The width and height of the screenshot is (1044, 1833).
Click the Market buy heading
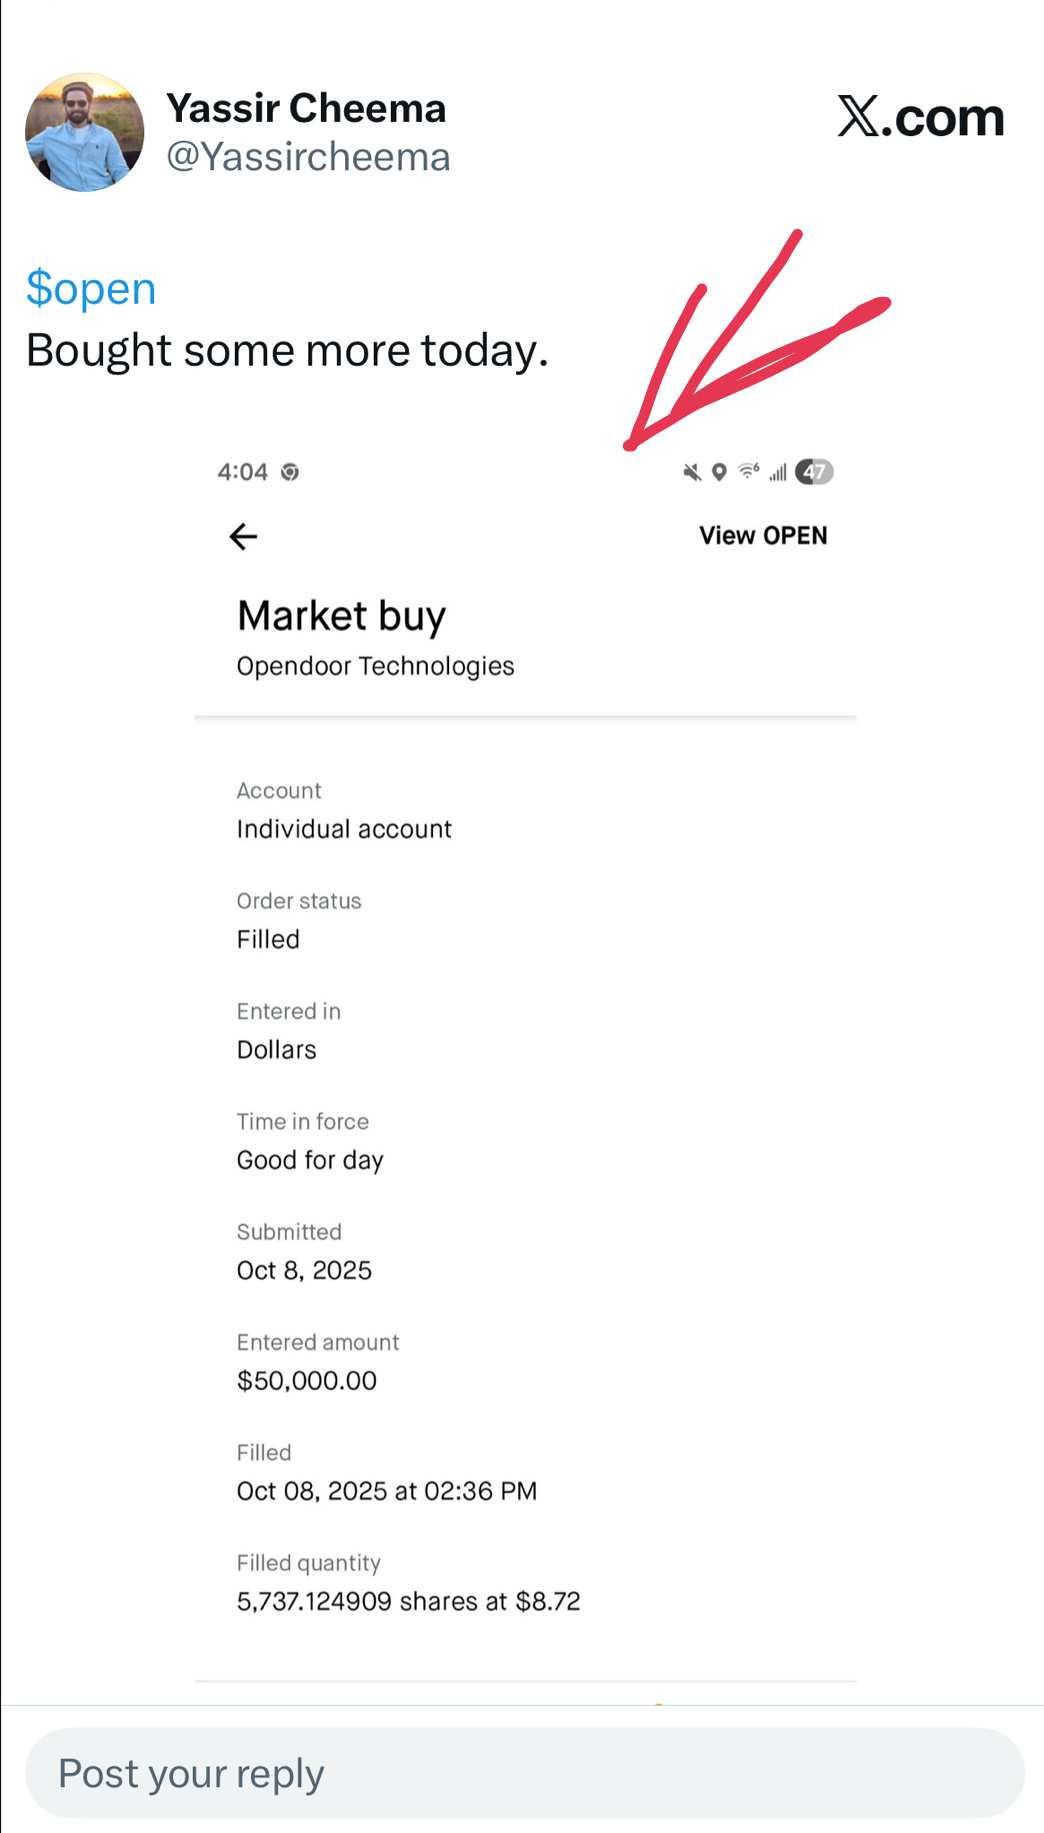(x=341, y=616)
